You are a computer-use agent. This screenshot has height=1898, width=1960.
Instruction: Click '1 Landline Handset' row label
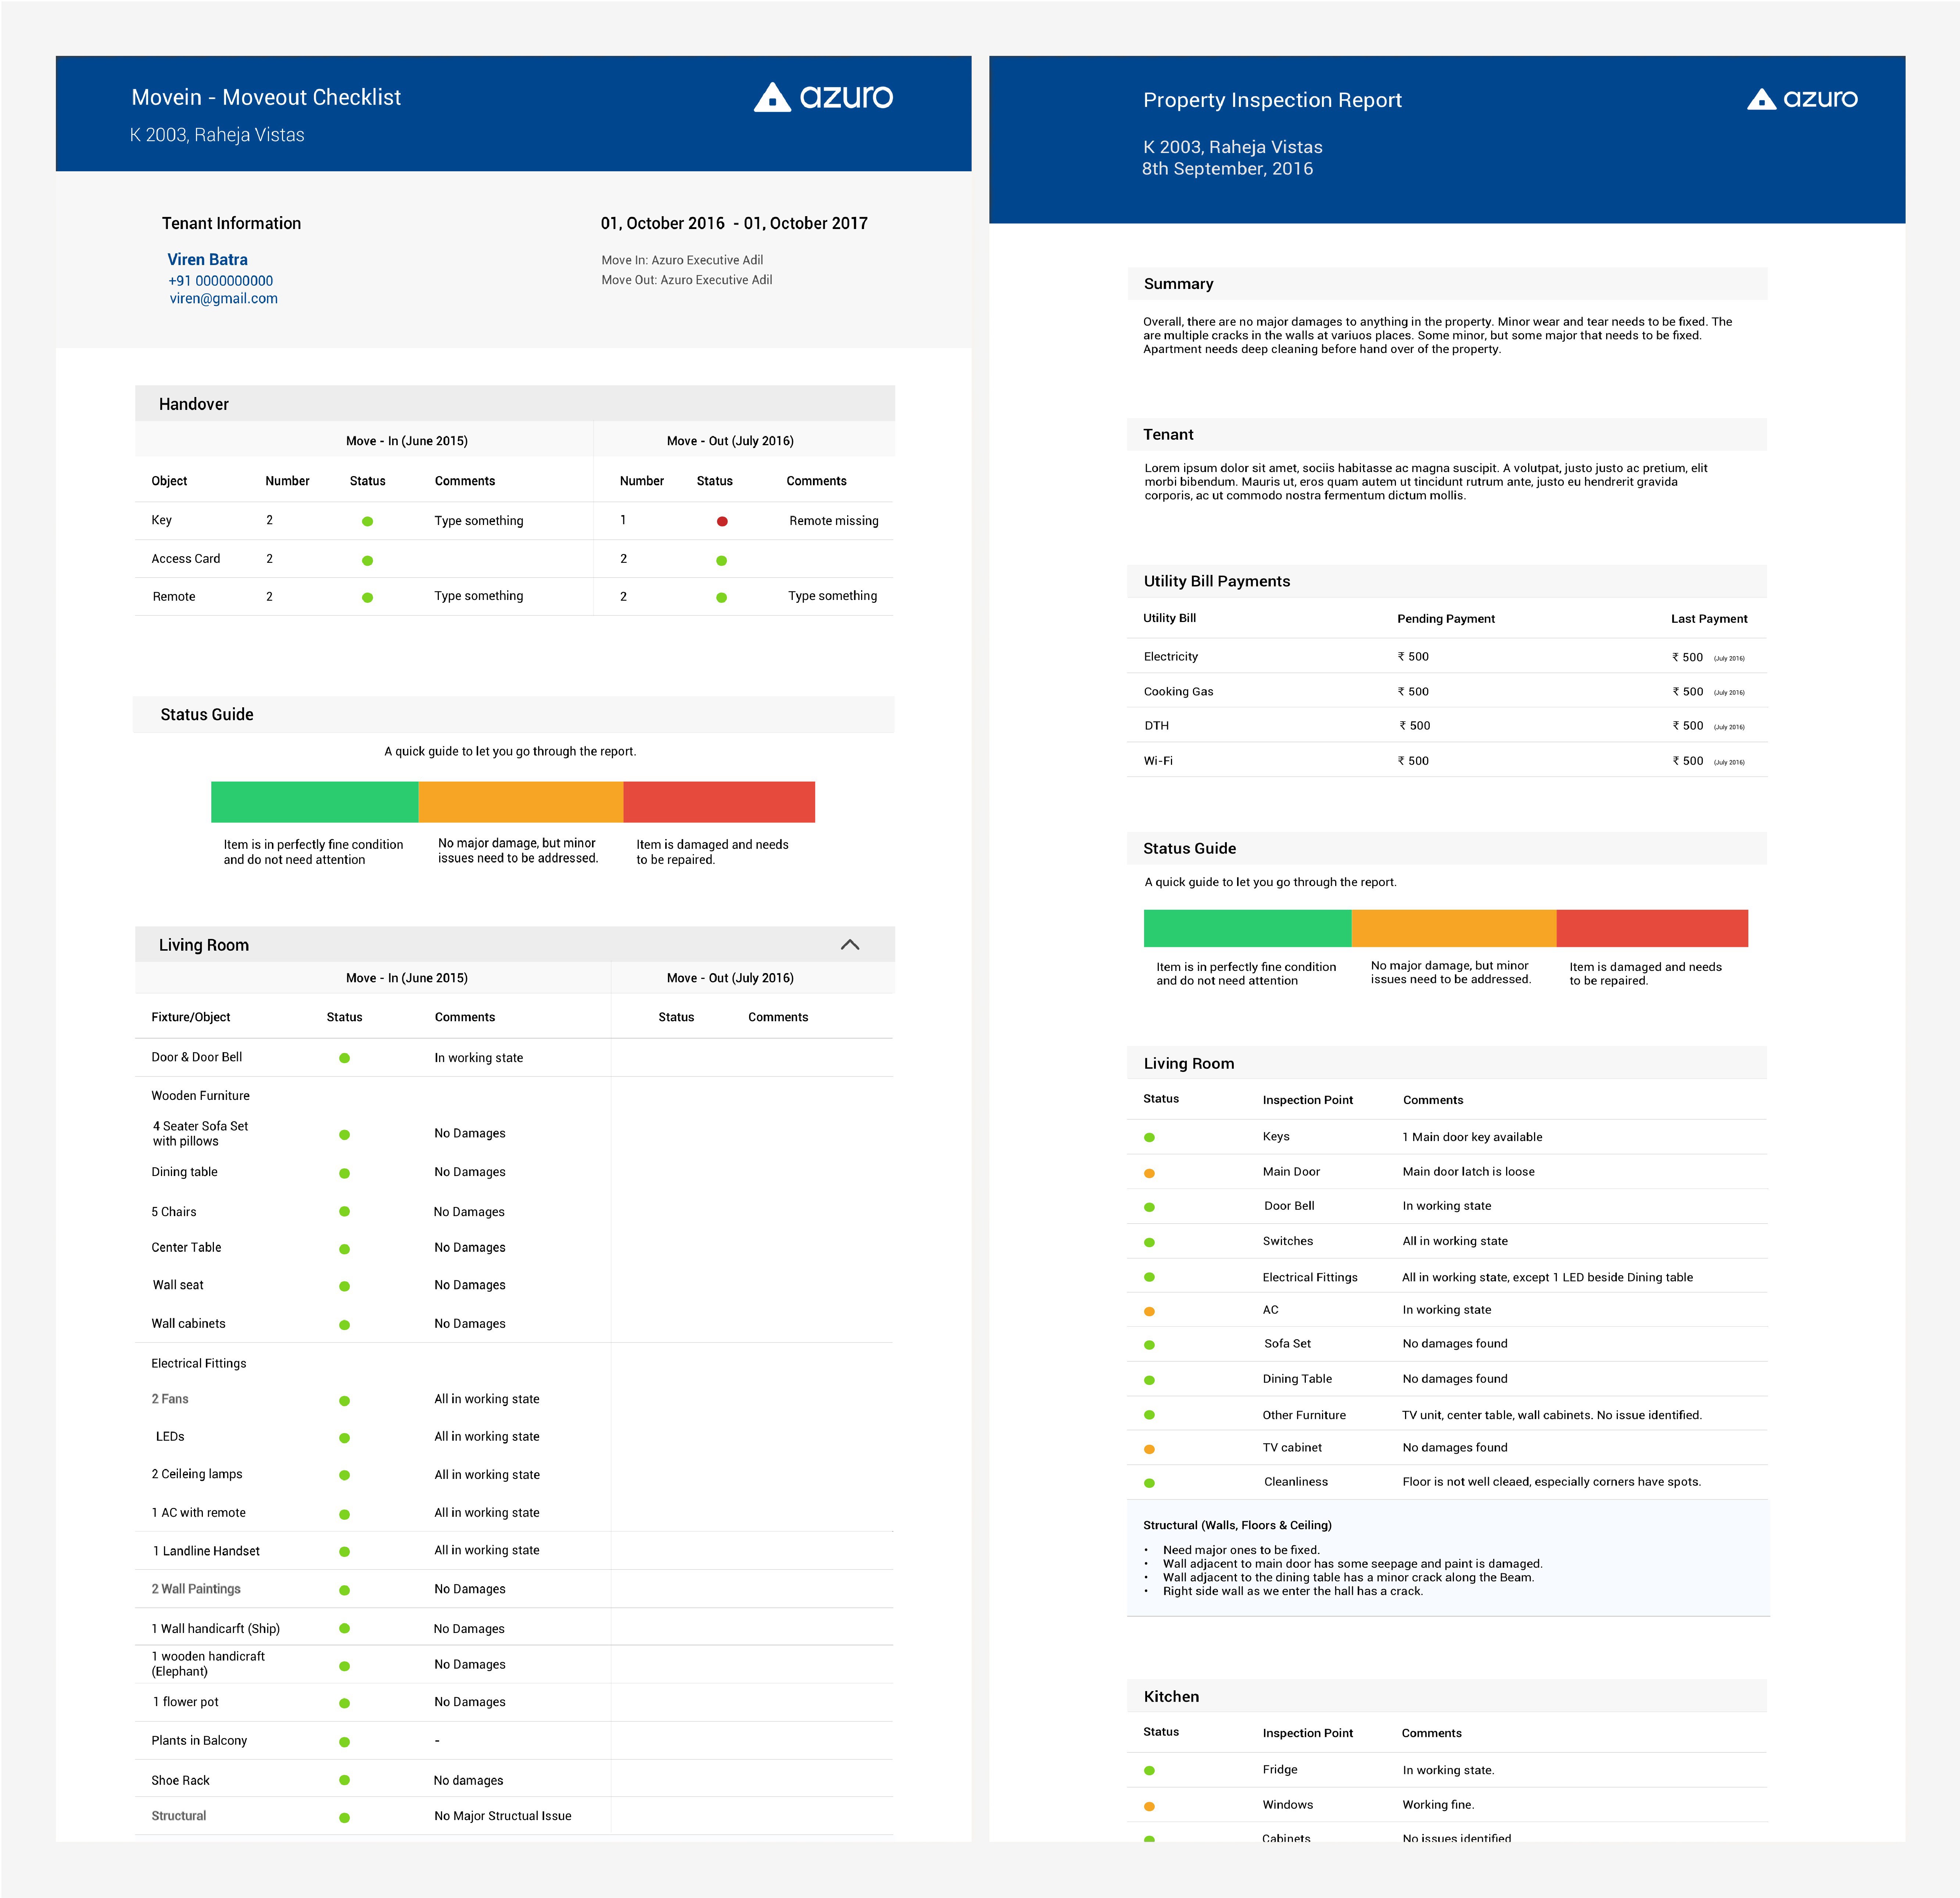coord(206,1551)
